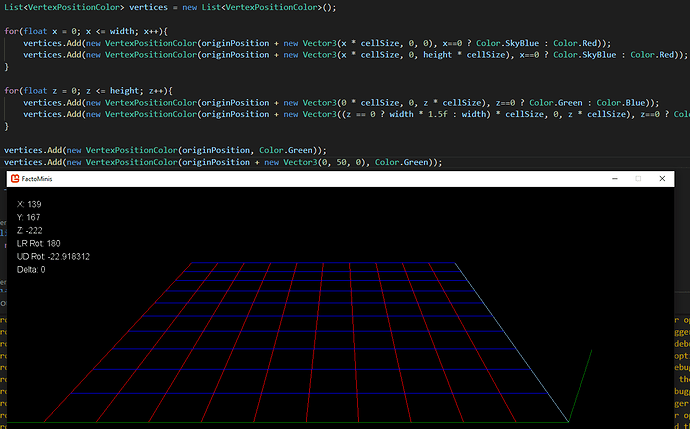Viewport: 690px width, 429px height.
Task: Place cursor on the List<VertexPositionColor> vertices declaration line
Action: pyautogui.click(x=170, y=7)
